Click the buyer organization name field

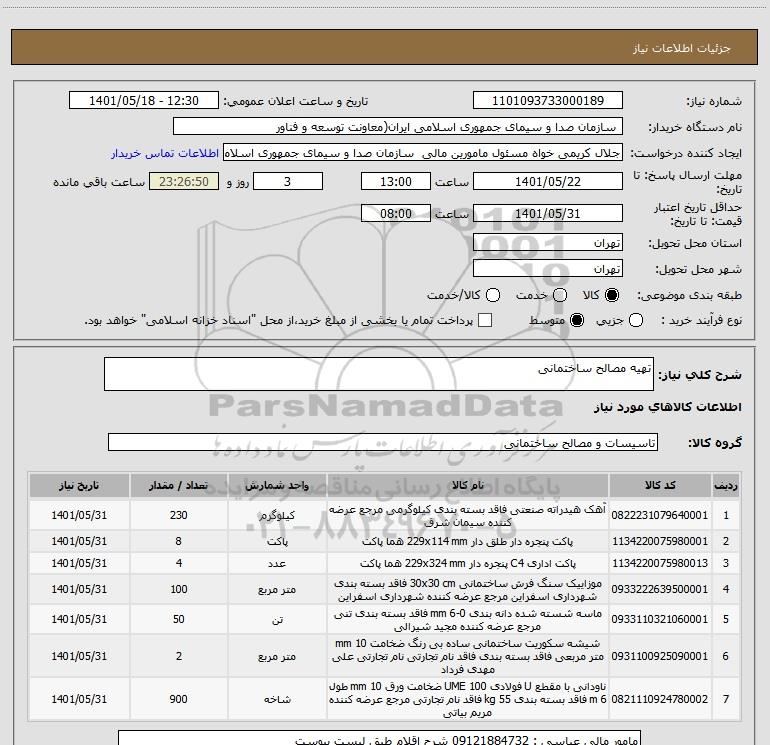click(398, 127)
